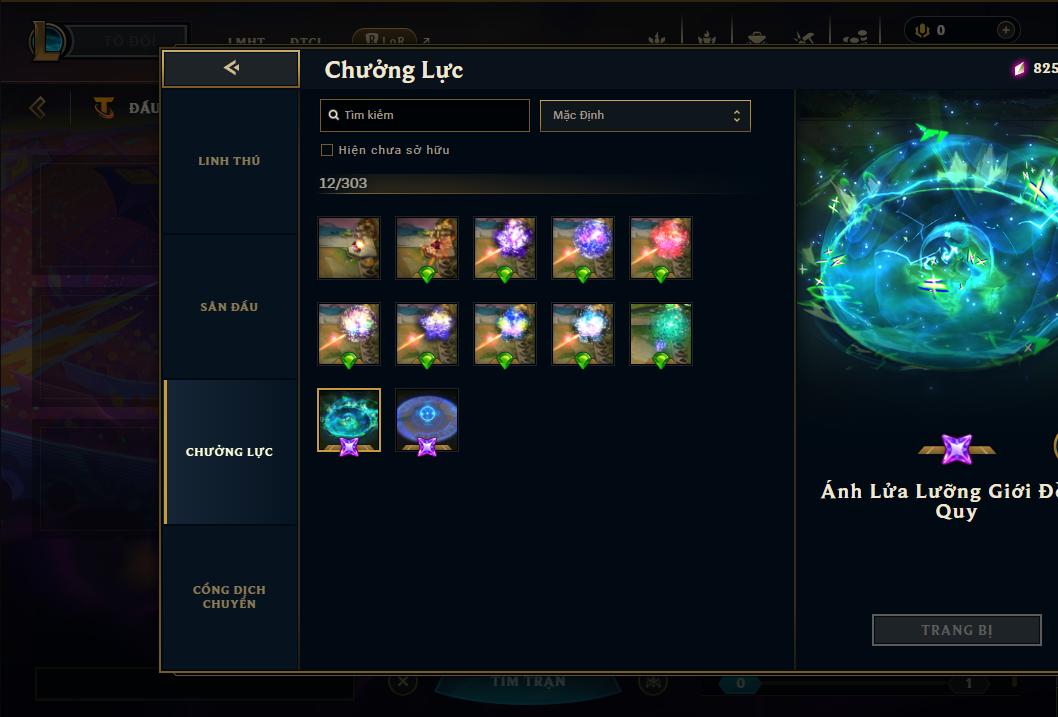Click the back arrow button
This screenshot has height=717, width=1058.
(x=231, y=68)
